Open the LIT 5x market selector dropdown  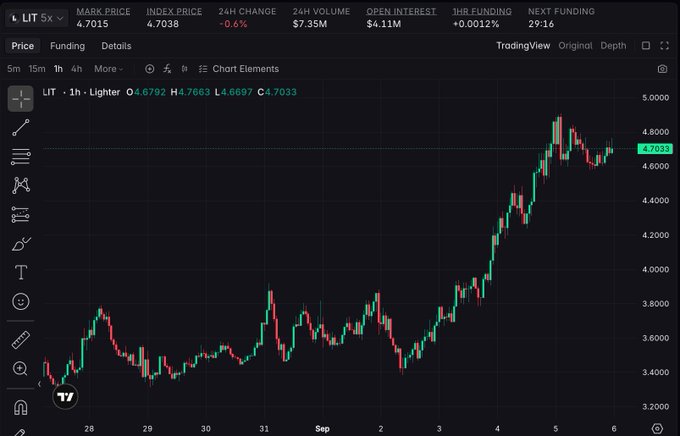[36, 18]
